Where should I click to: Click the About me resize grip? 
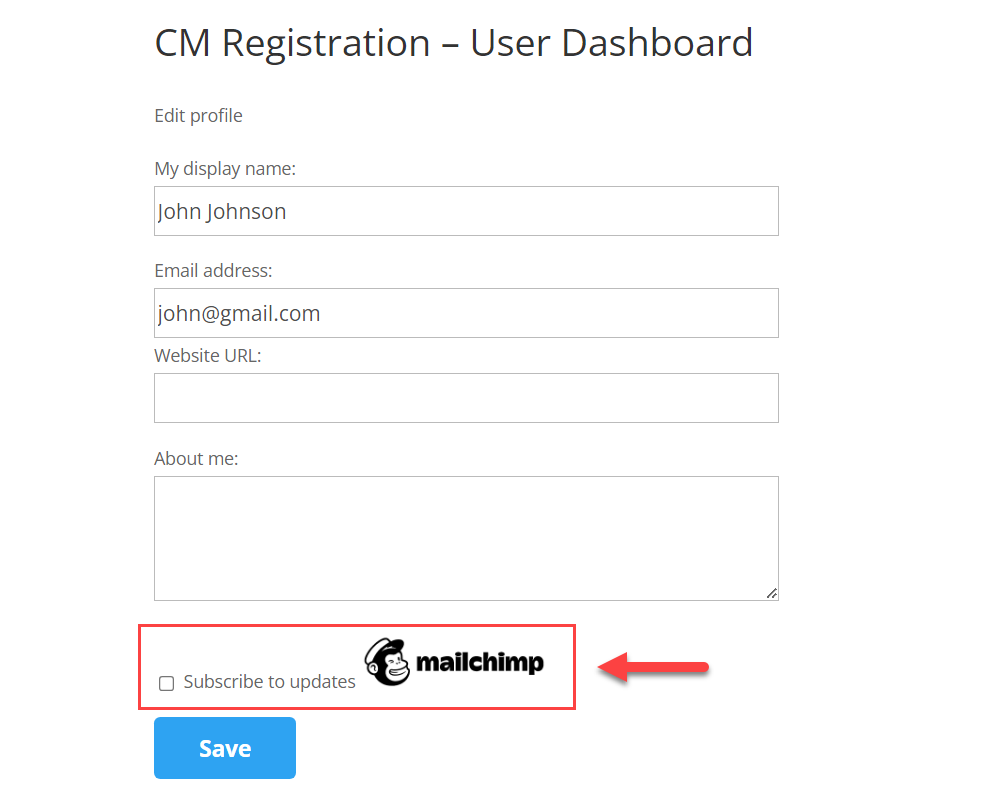772,593
